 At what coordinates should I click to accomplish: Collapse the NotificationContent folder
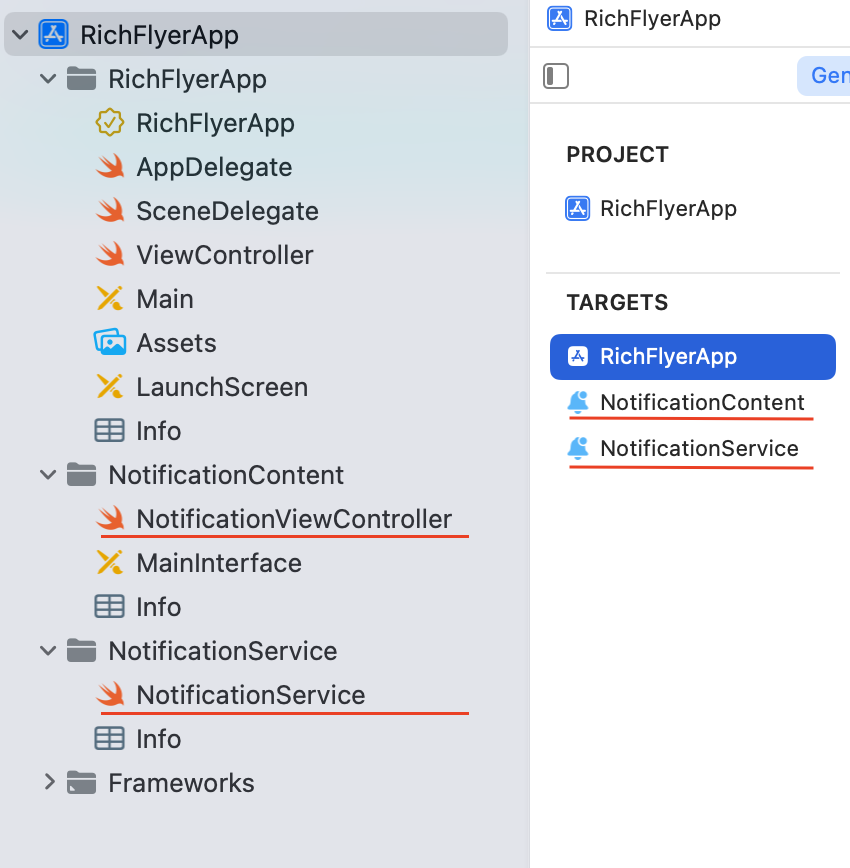click(x=48, y=475)
